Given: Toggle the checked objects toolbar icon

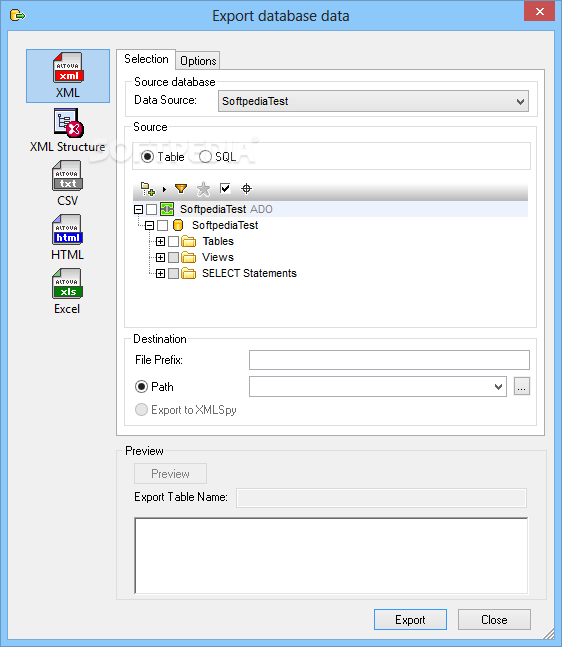Looking at the screenshot, I should [x=225, y=189].
